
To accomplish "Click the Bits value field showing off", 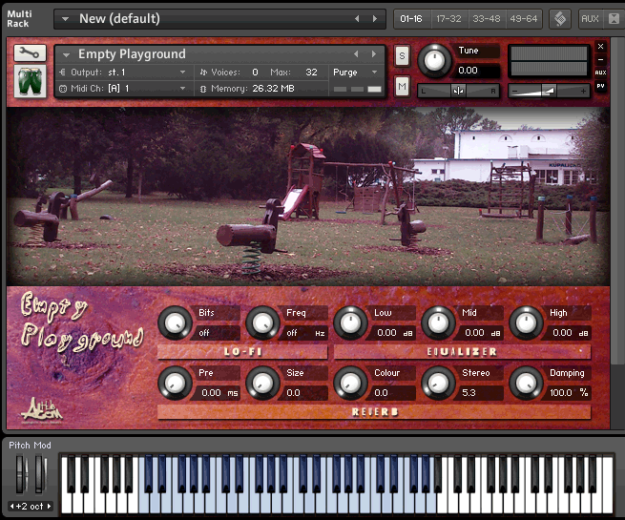I will tap(217, 333).
